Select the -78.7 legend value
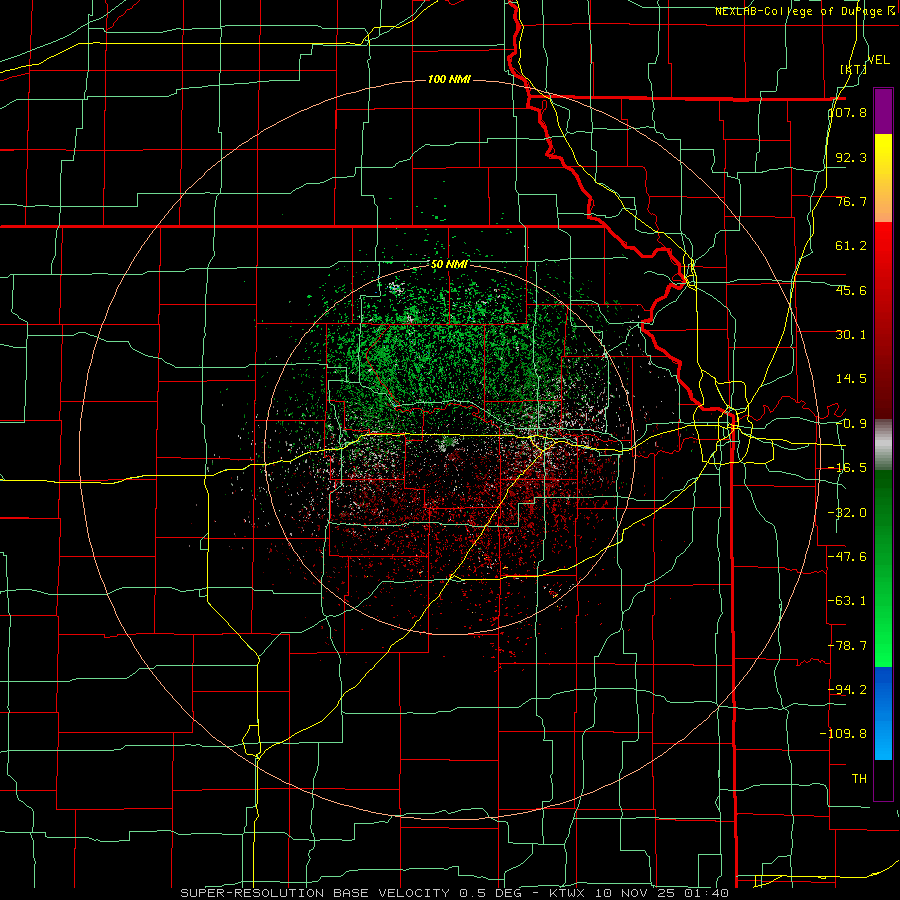 pos(848,646)
